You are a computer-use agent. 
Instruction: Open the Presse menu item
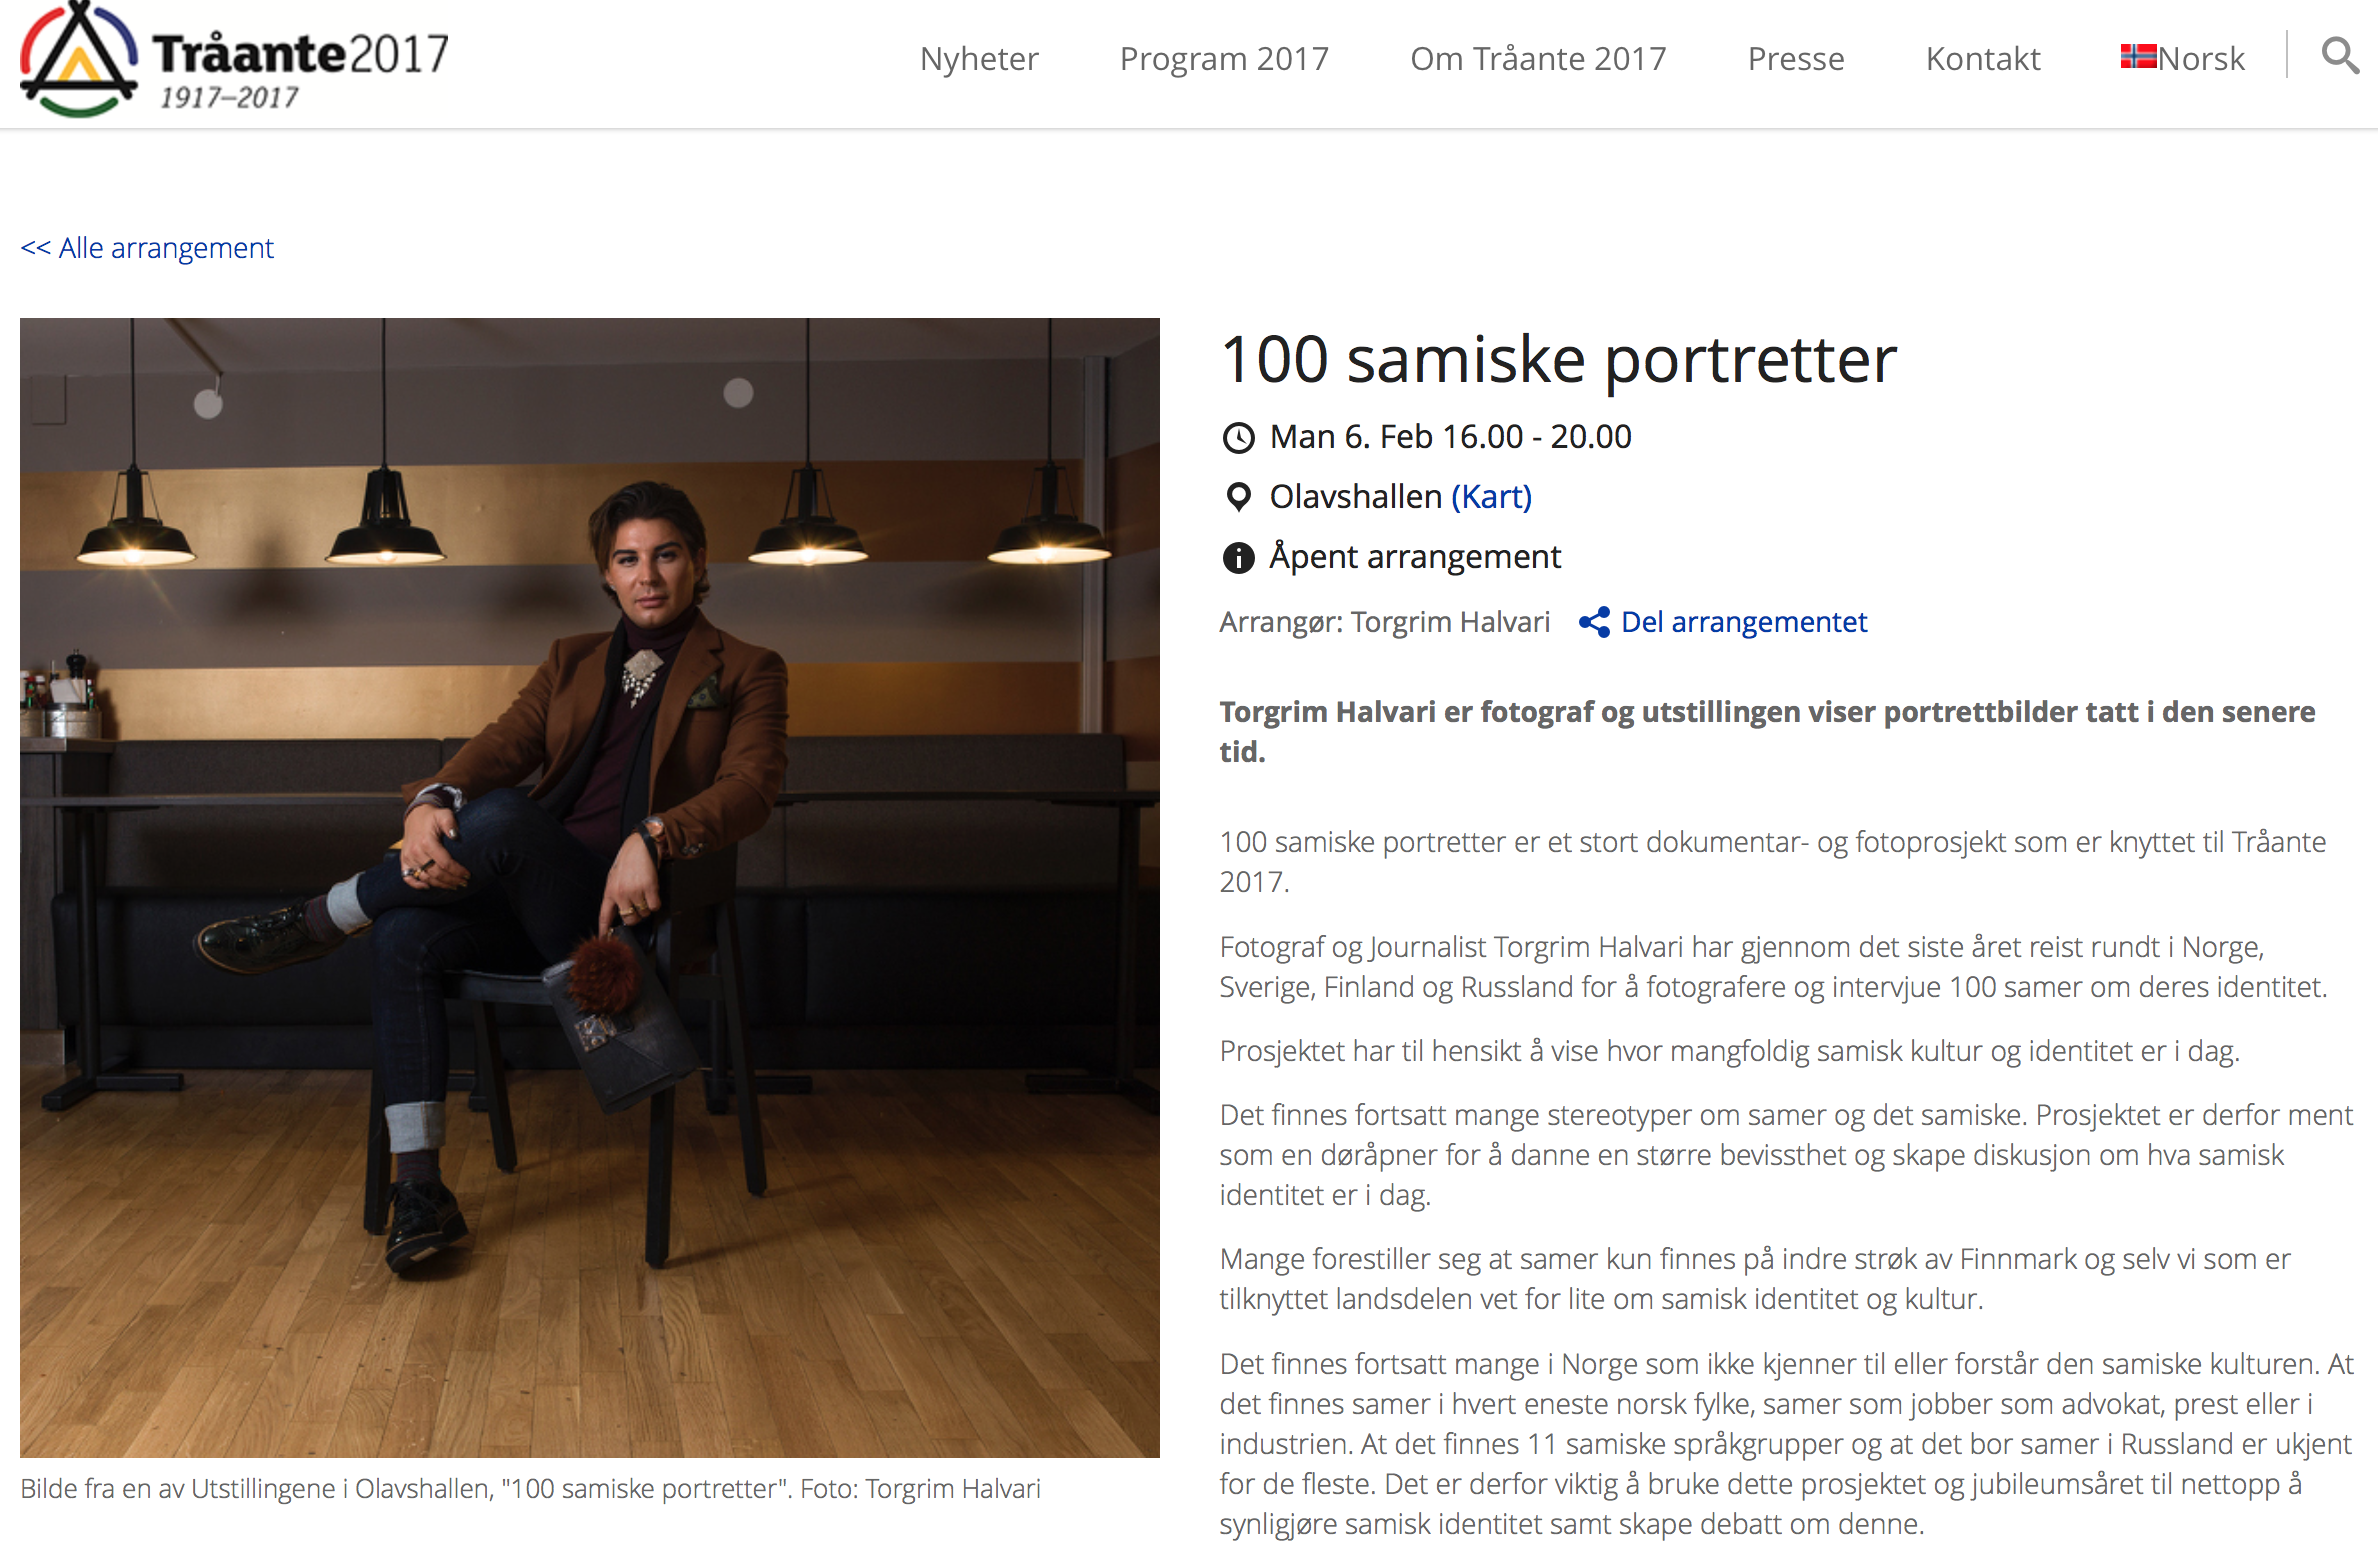(1796, 58)
